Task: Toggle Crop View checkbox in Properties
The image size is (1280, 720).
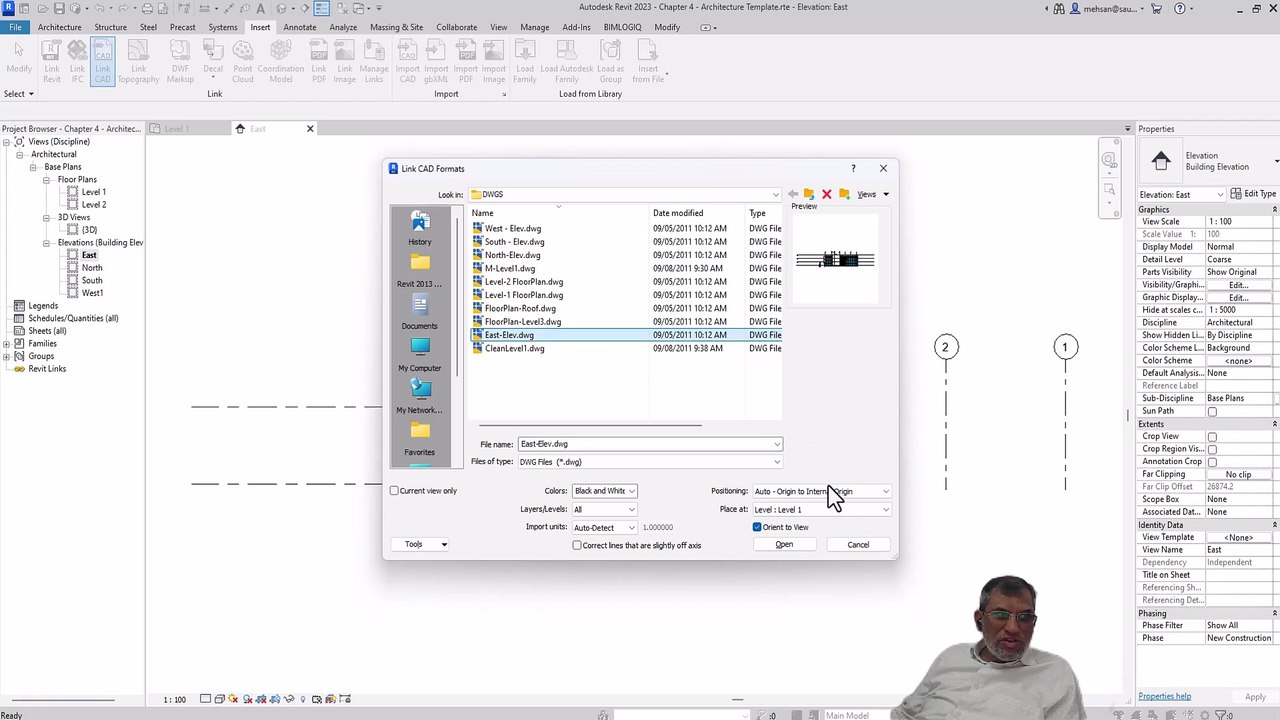Action: (x=1212, y=437)
